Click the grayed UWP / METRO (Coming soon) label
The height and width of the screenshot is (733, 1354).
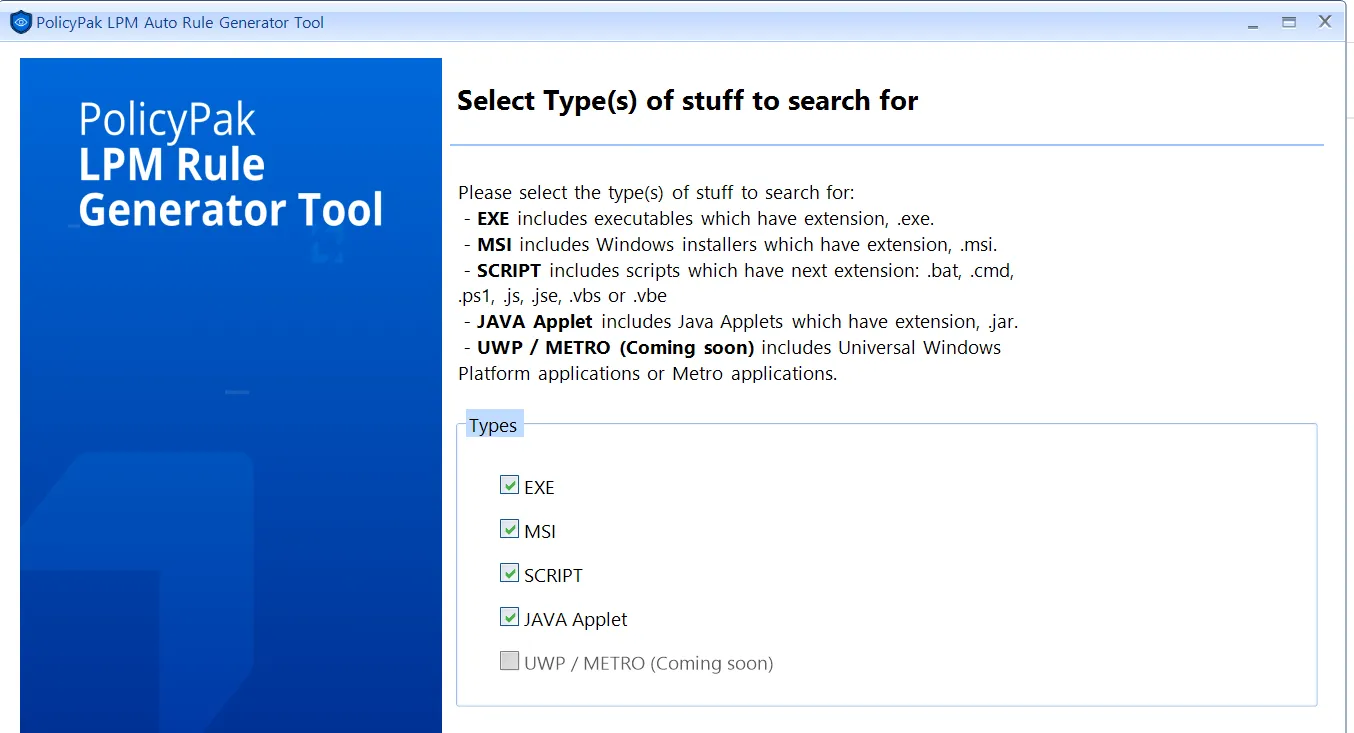pyautogui.click(x=648, y=663)
